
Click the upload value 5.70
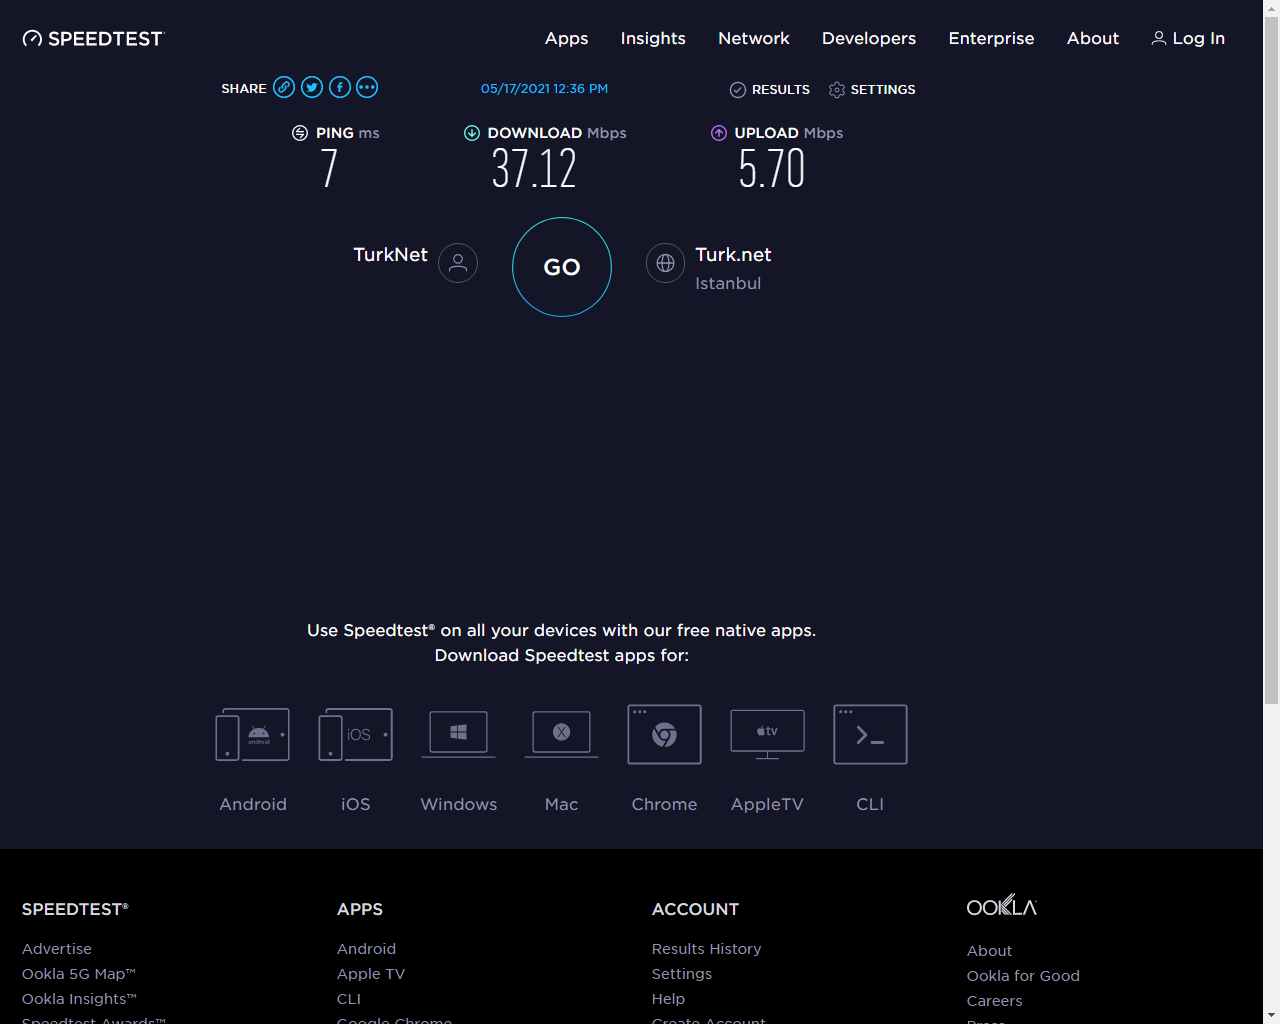pyautogui.click(x=771, y=168)
